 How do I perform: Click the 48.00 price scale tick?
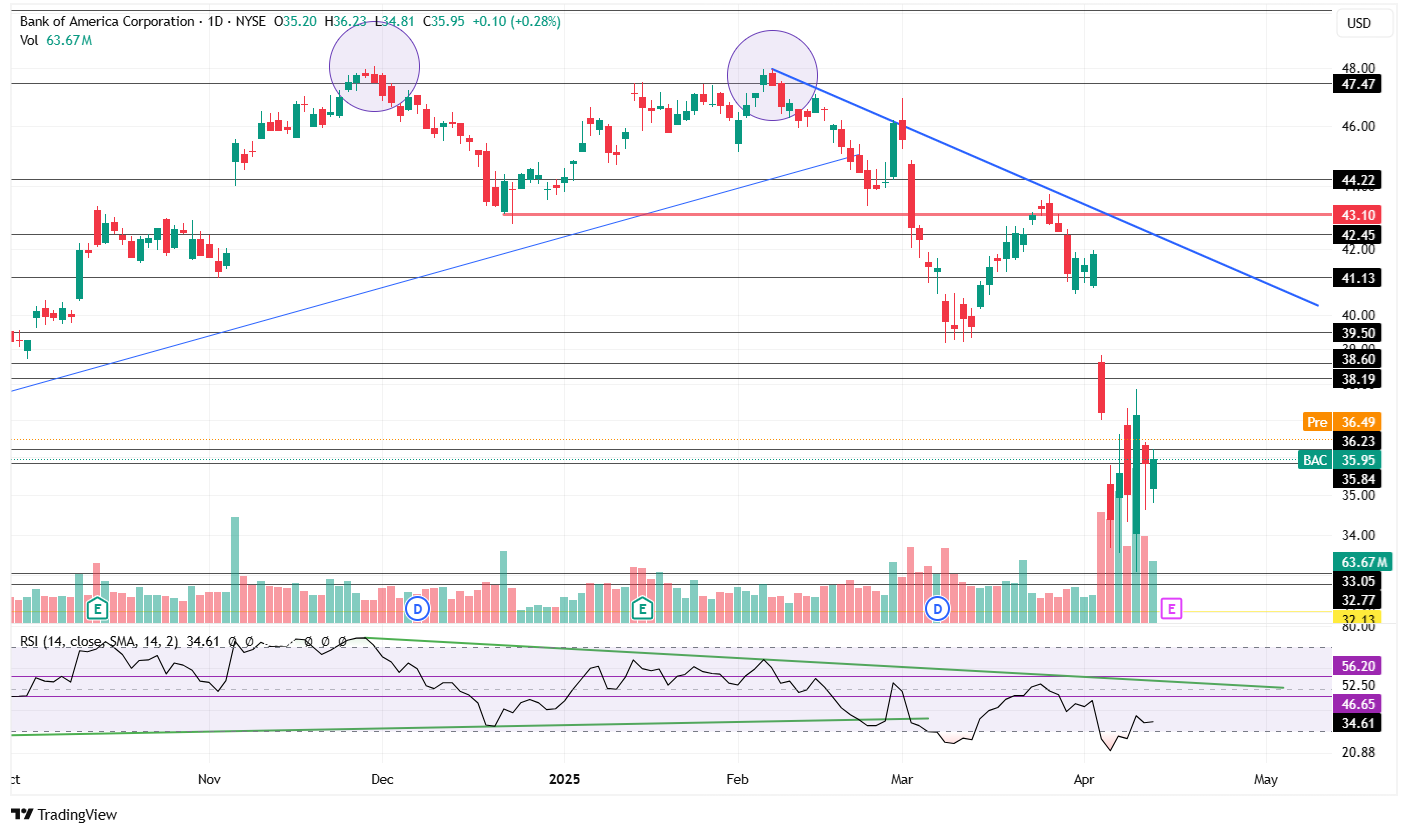click(x=1357, y=68)
